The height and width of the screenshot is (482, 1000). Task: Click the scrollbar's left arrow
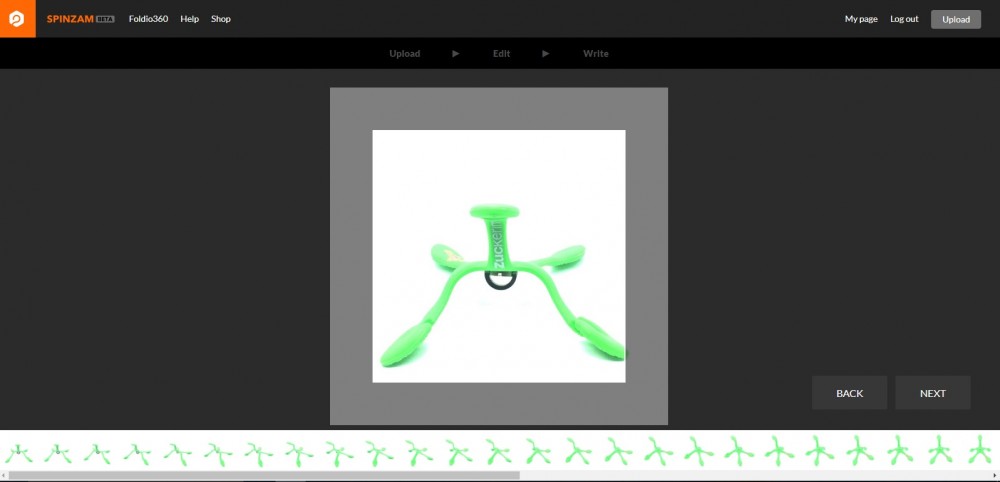point(3,476)
